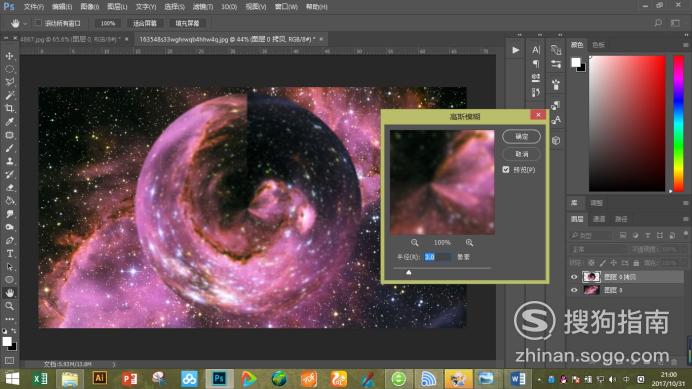Click the Gaussian Blur preview thumbnail
This screenshot has width=692, height=389.
click(x=442, y=182)
